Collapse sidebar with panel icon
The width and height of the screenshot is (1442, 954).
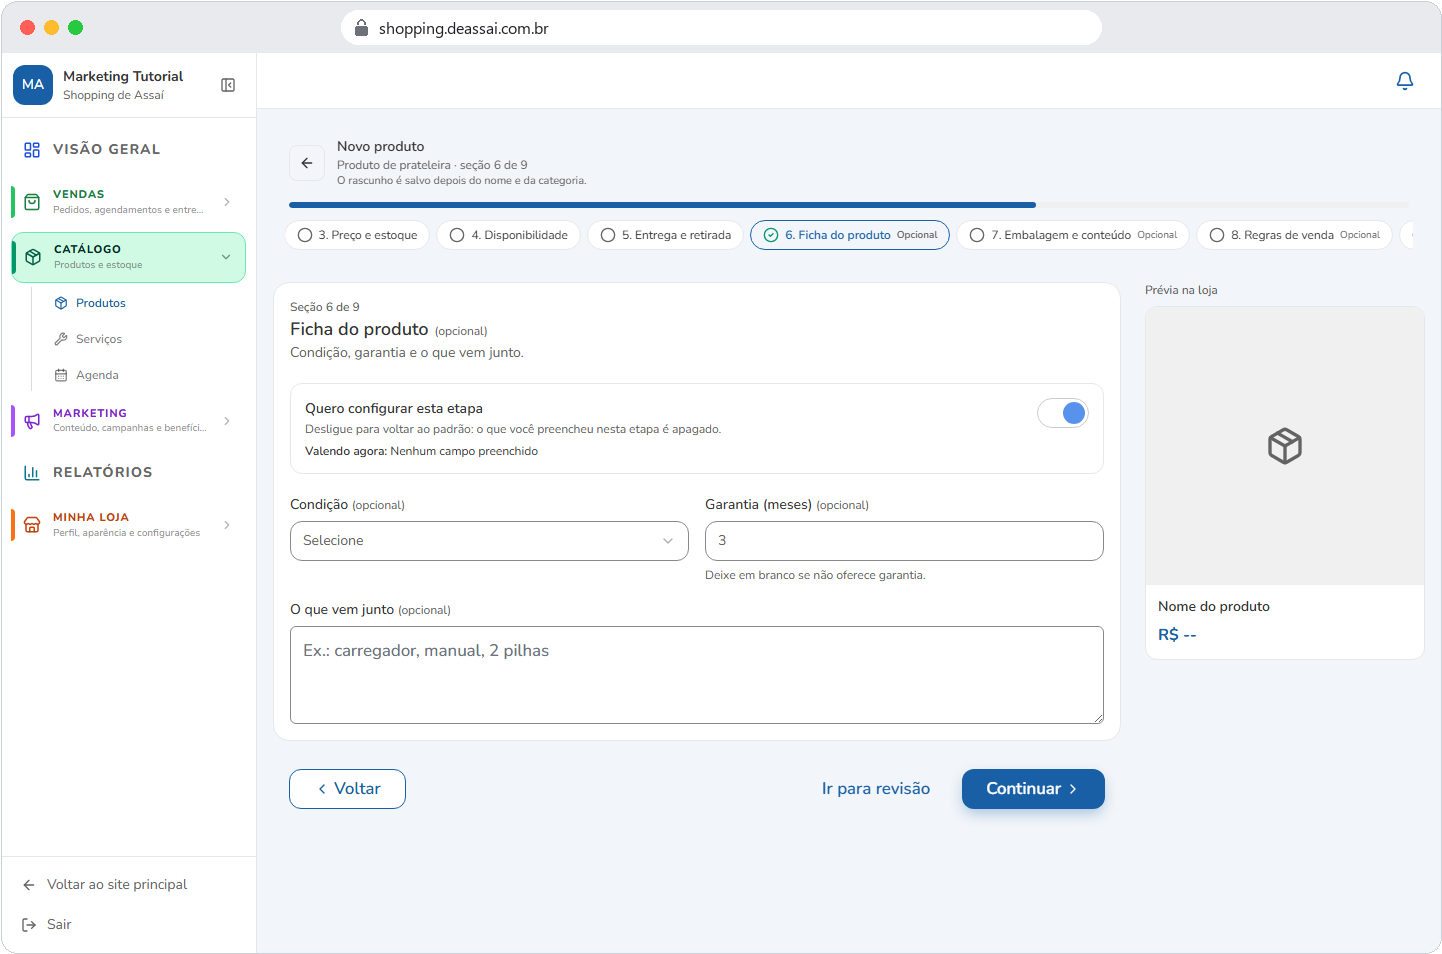click(228, 85)
